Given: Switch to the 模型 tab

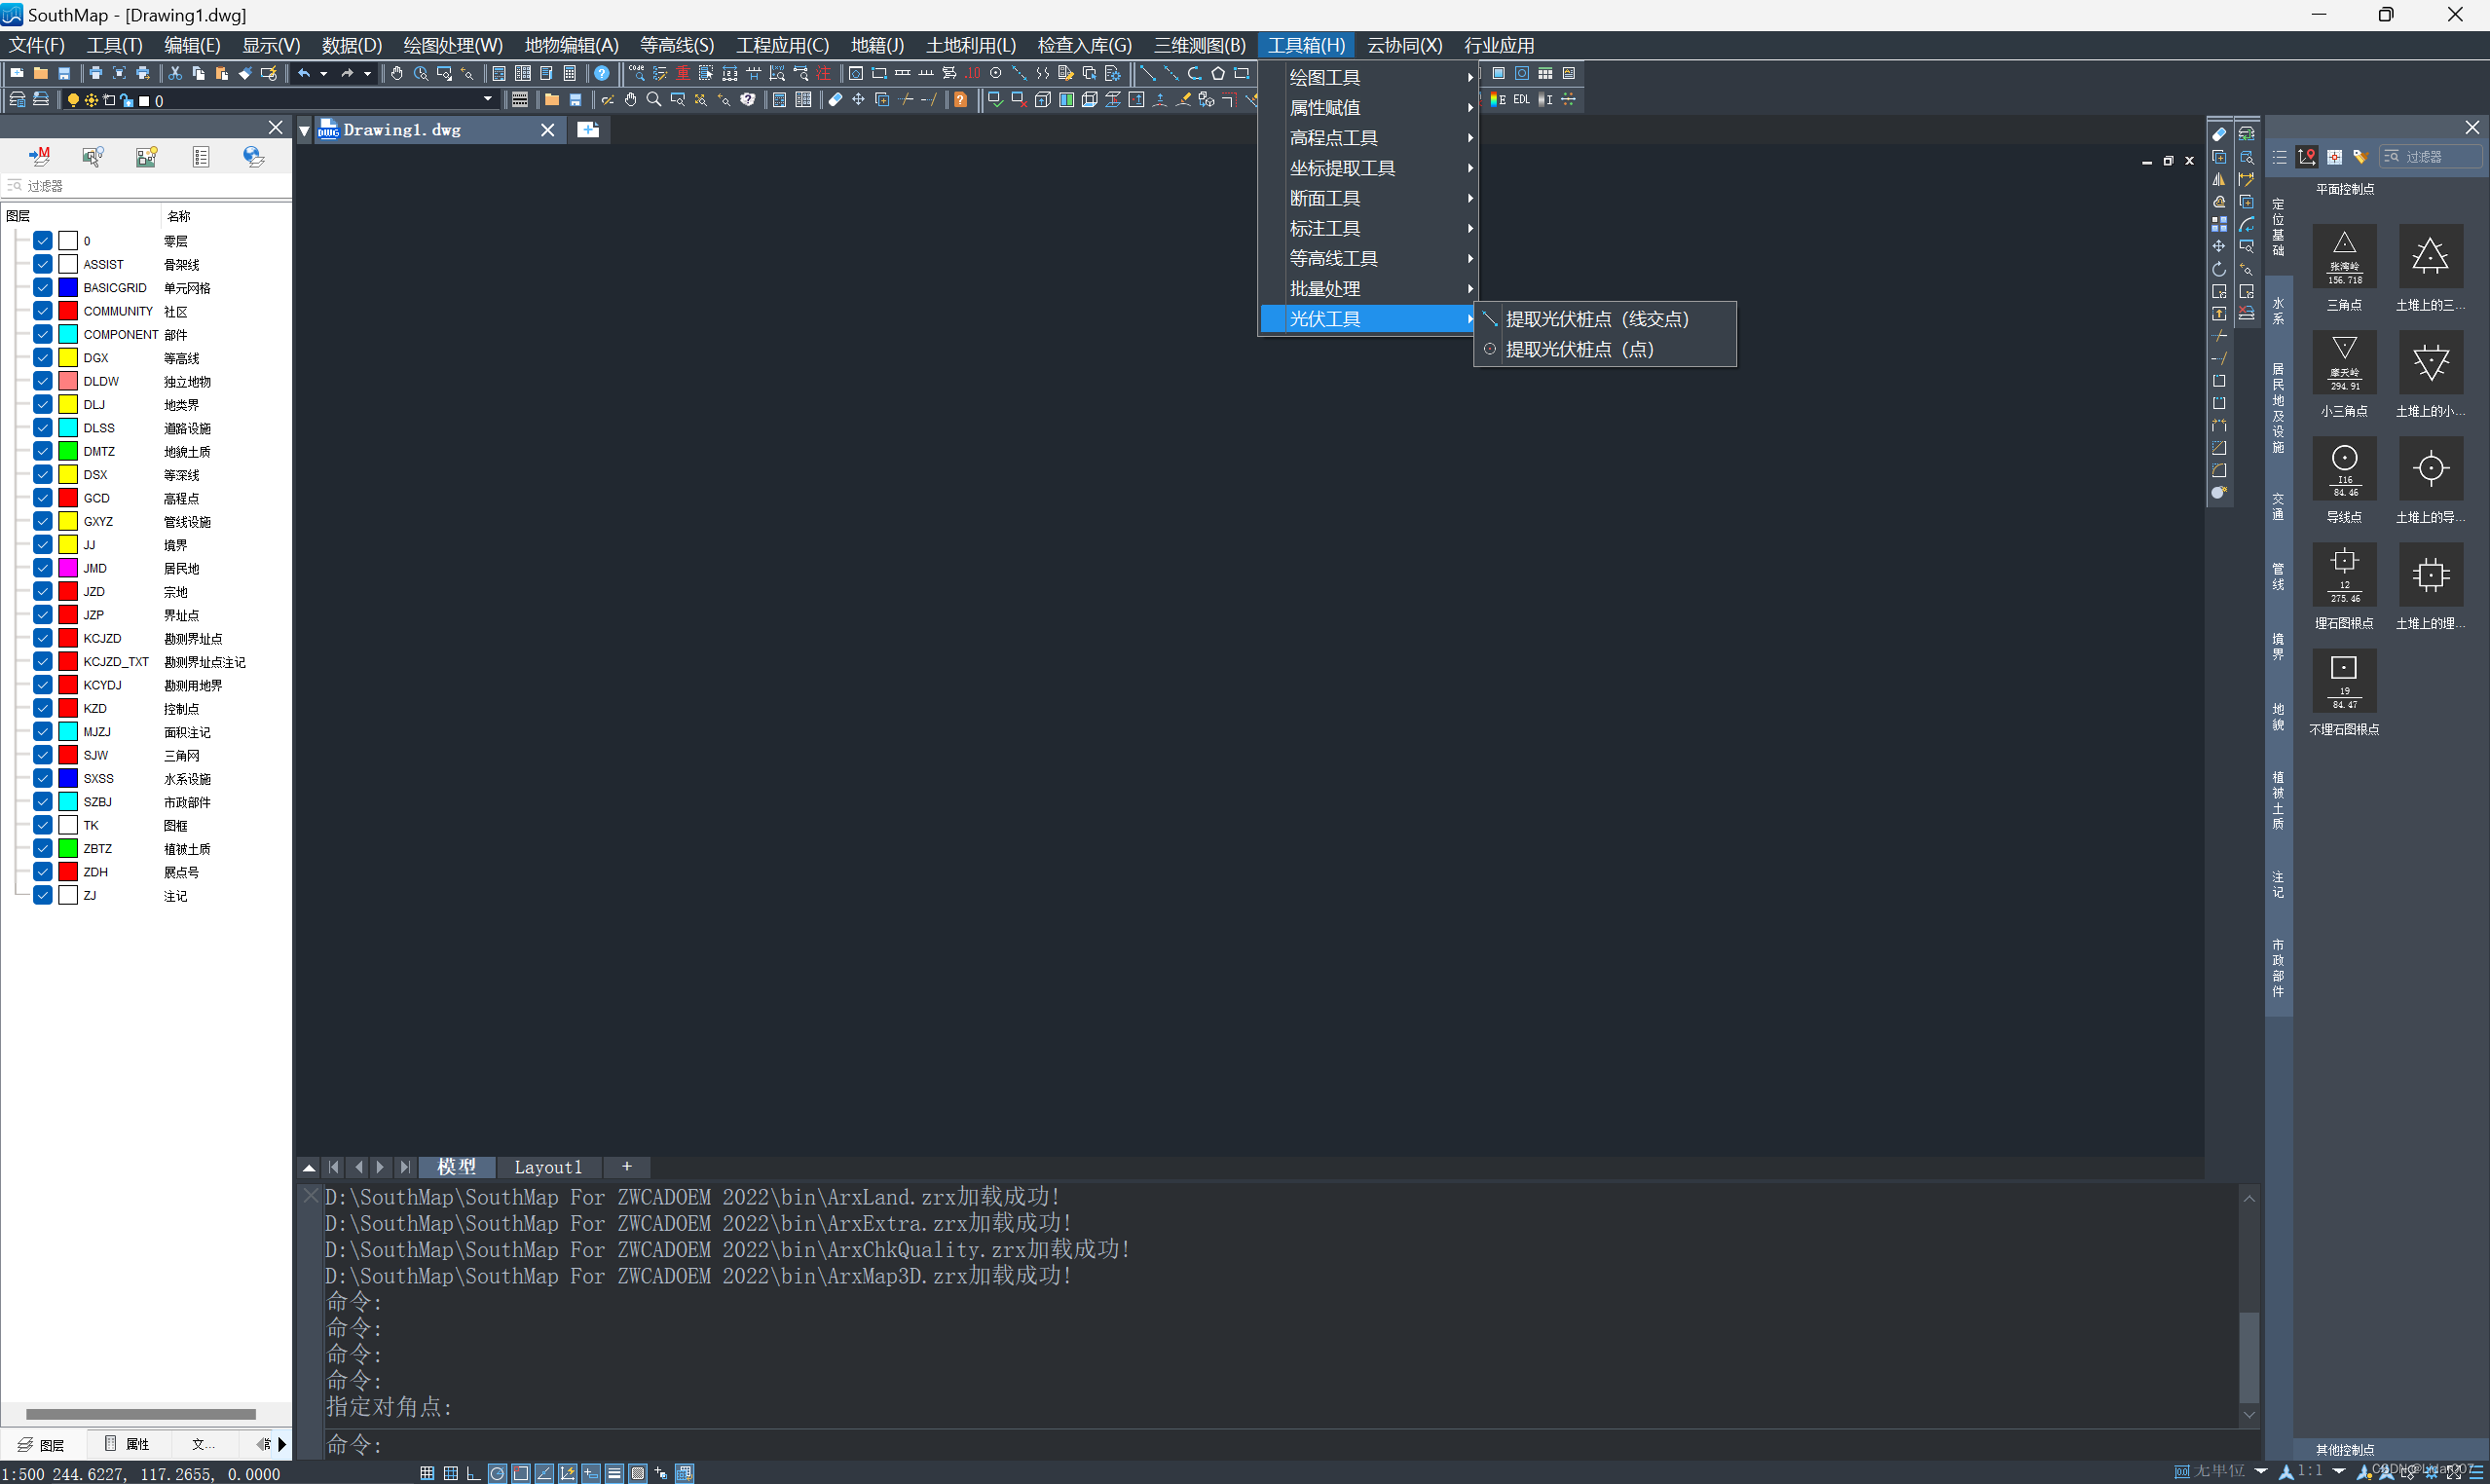Looking at the screenshot, I should 457,1167.
